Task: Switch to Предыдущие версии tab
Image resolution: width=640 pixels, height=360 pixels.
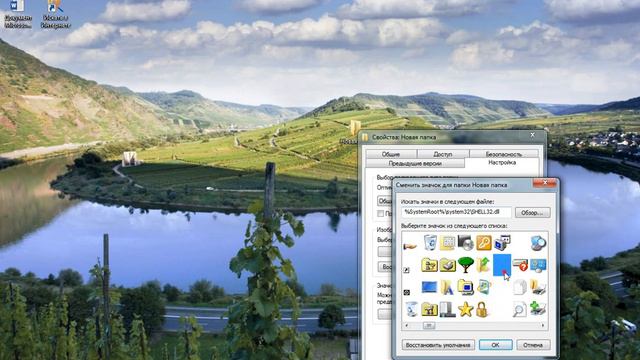Action: click(x=415, y=163)
